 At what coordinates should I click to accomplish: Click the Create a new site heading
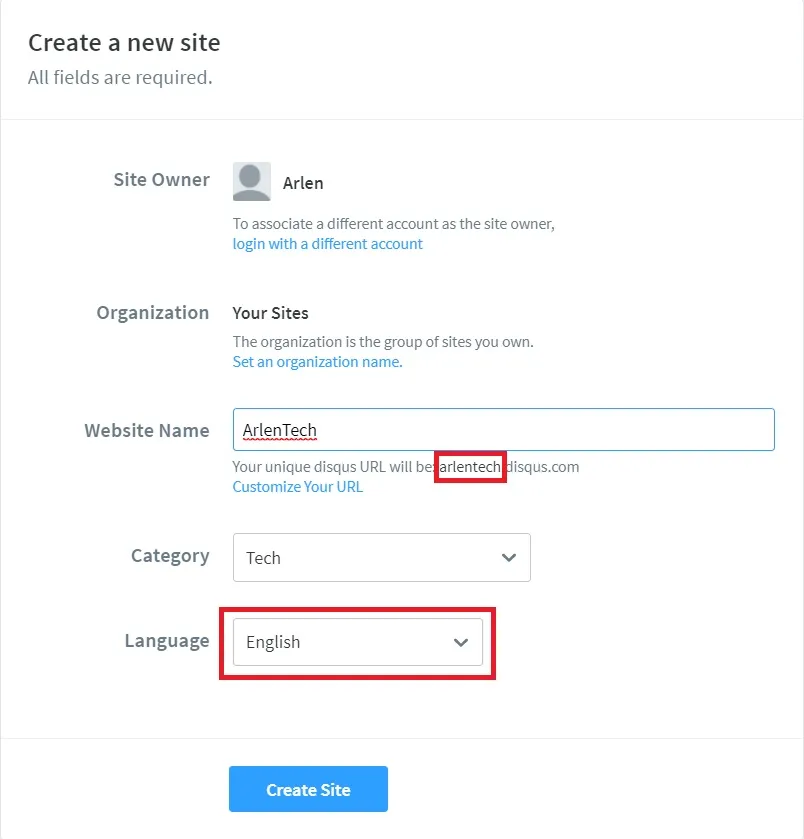pyautogui.click(x=124, y=42)
